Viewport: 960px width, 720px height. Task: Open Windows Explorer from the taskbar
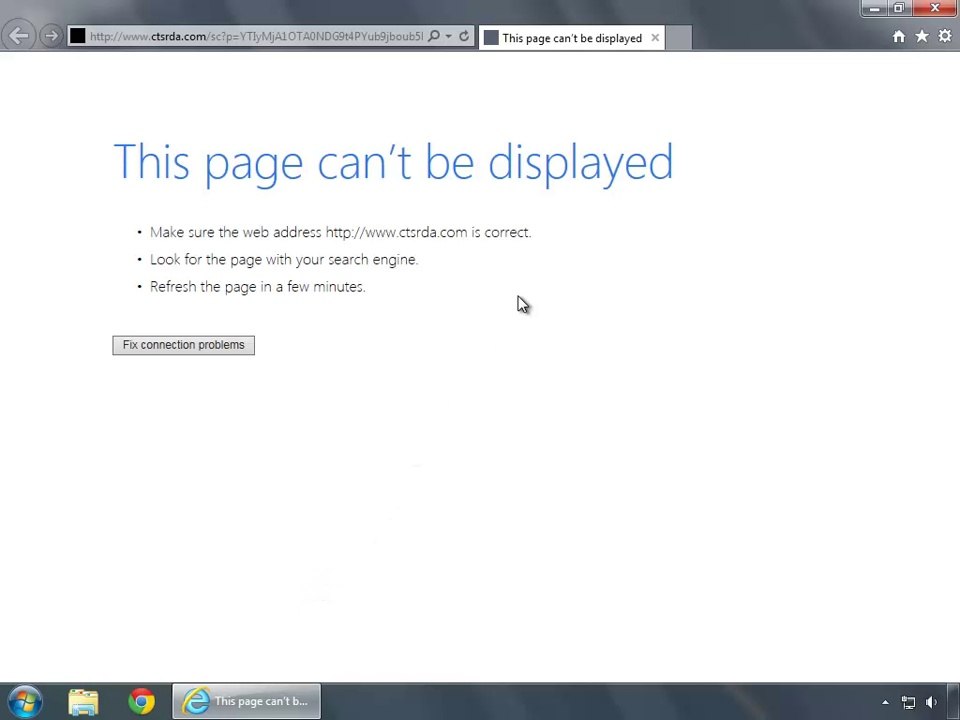(x=83, y=702)
